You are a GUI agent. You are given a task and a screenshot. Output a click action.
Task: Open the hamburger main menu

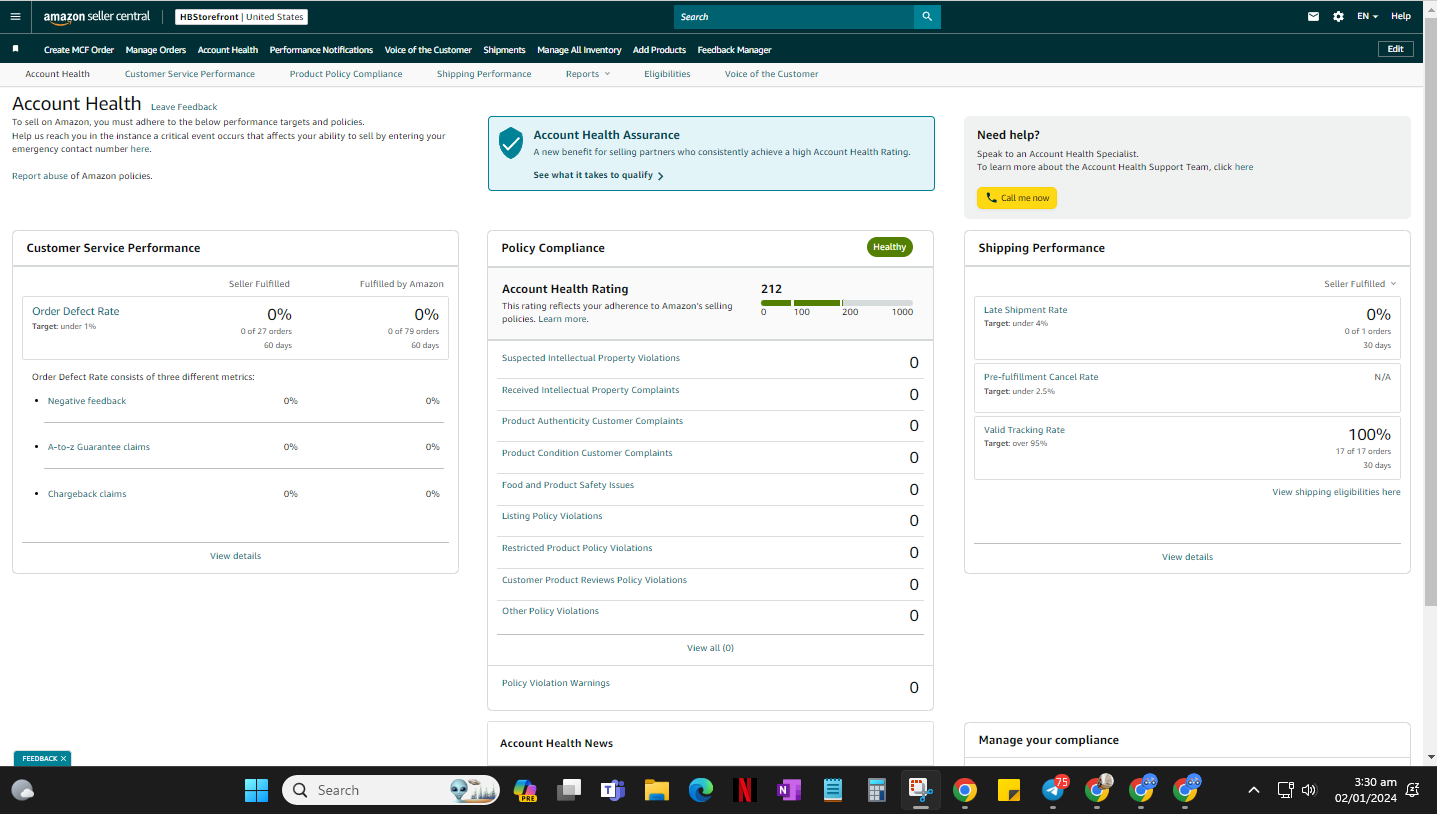coord(15,16)
